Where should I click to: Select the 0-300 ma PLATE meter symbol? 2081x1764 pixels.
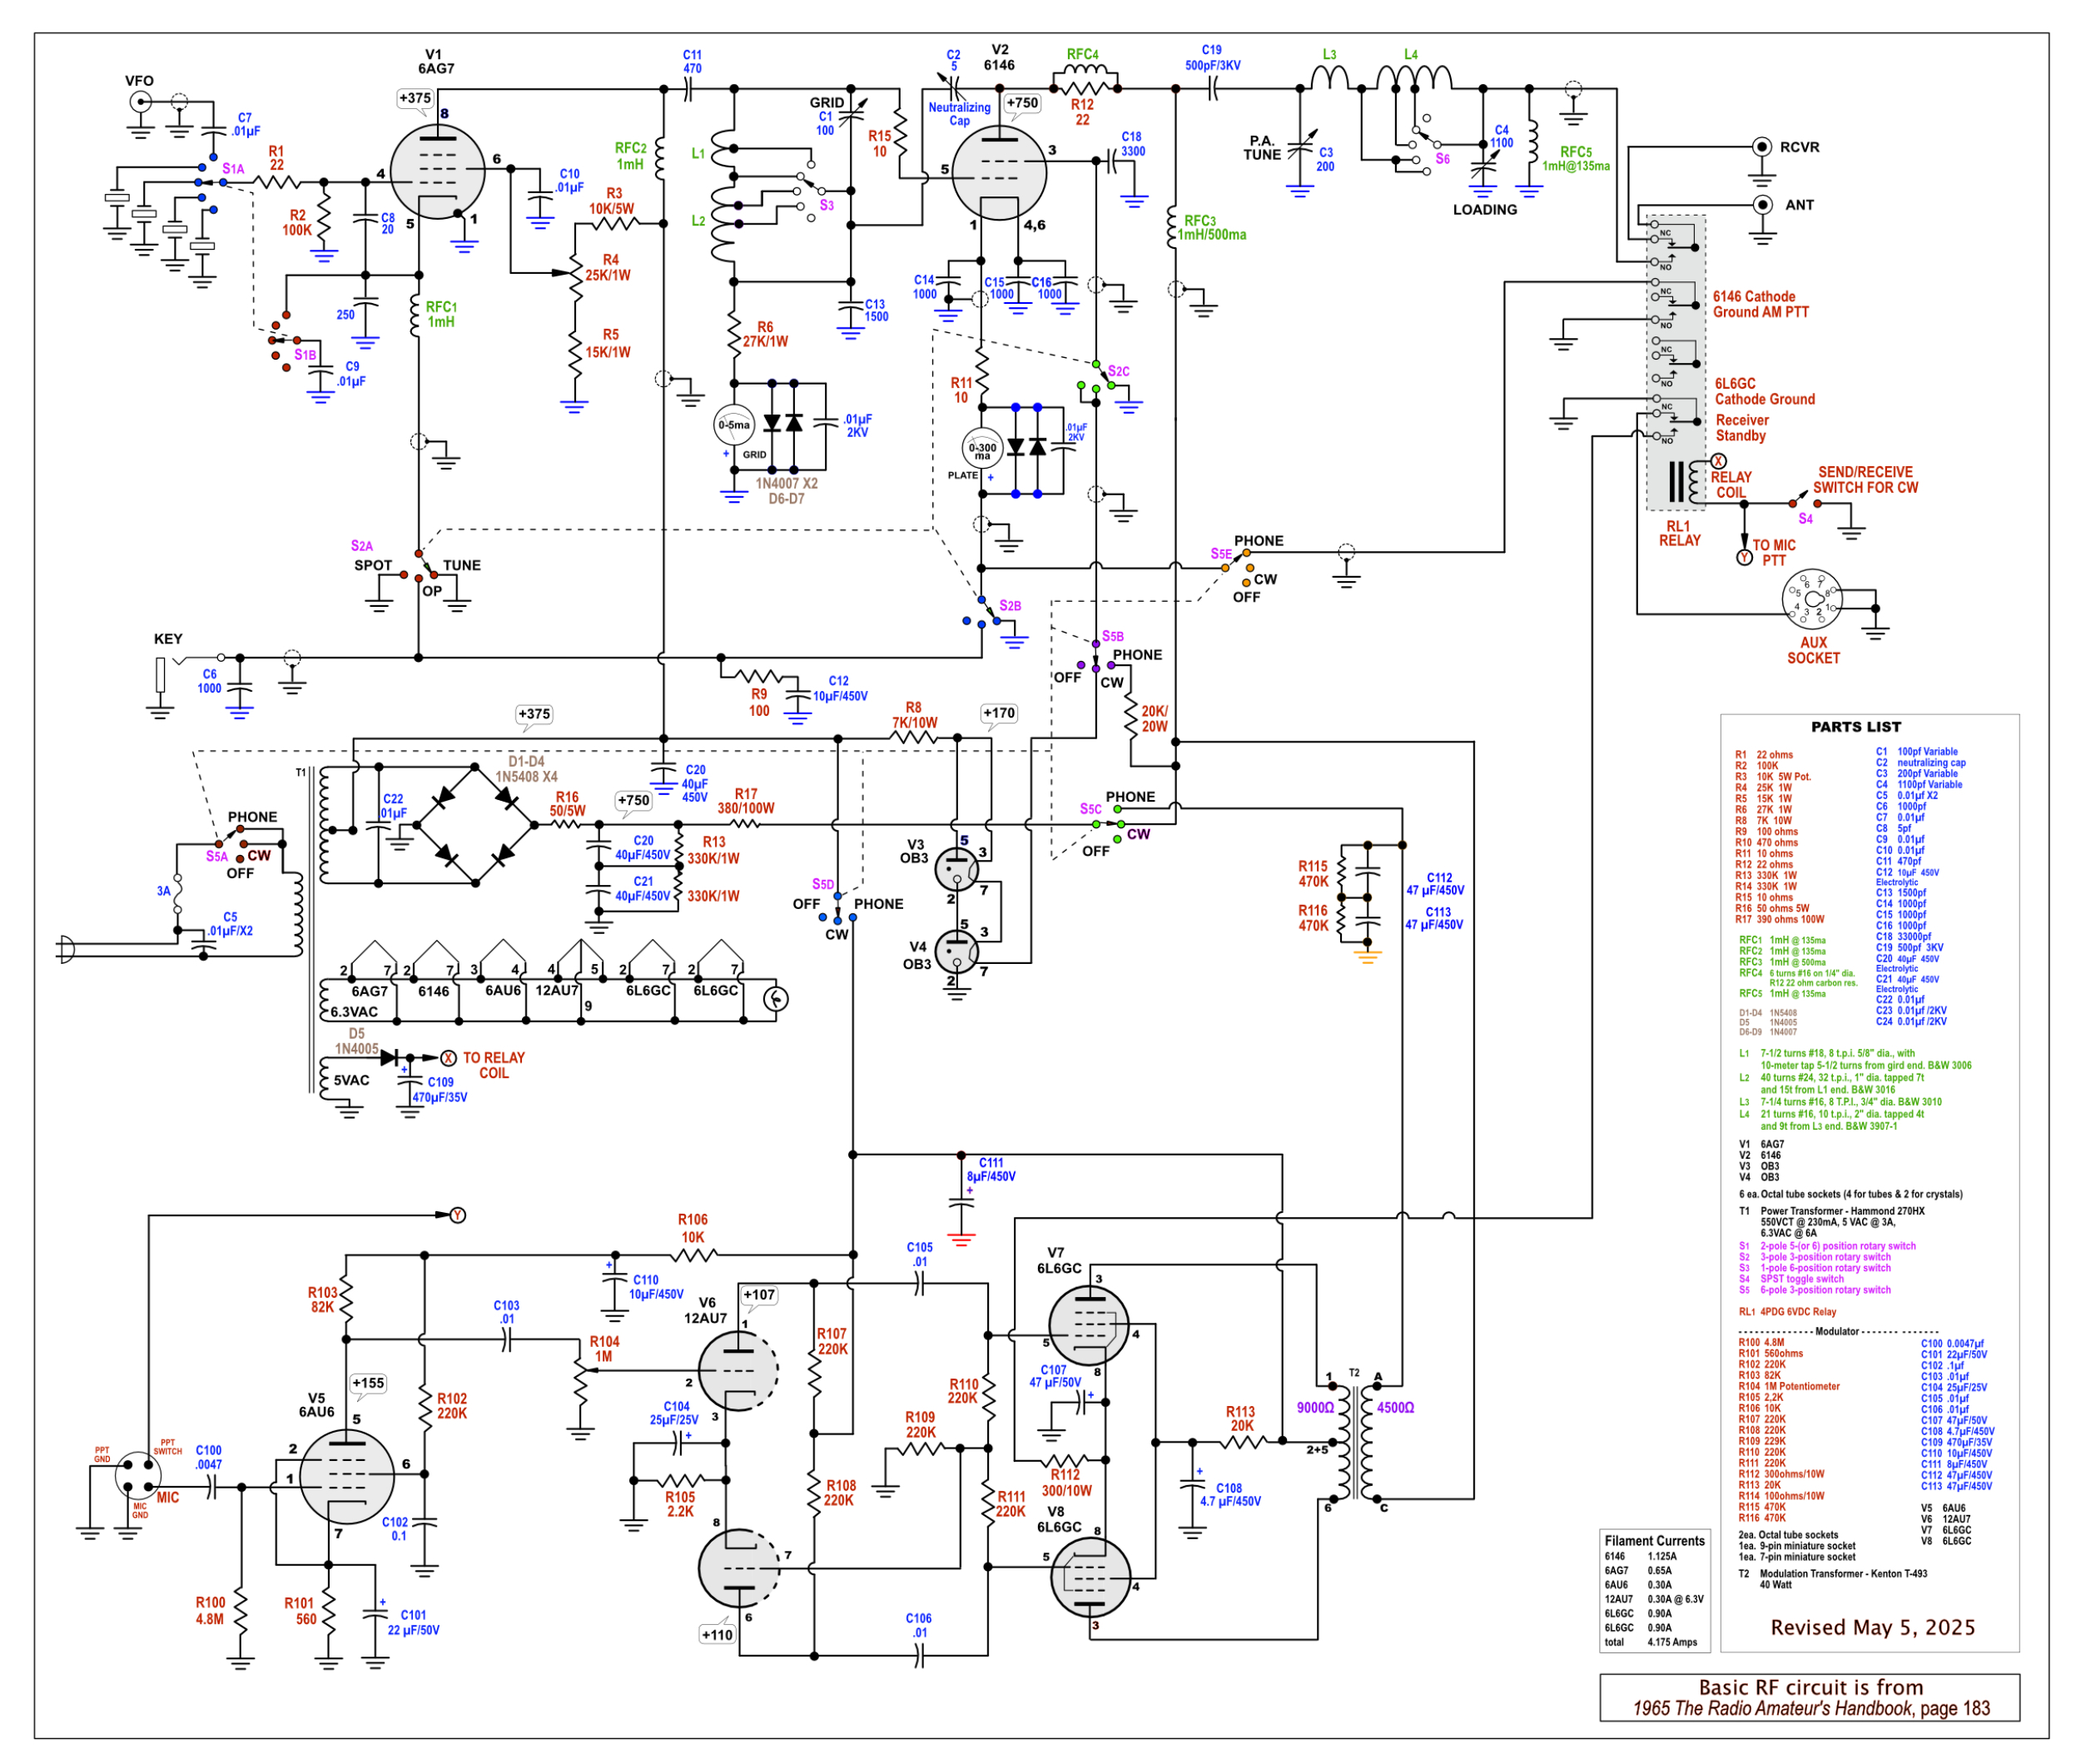coord(982,449)
